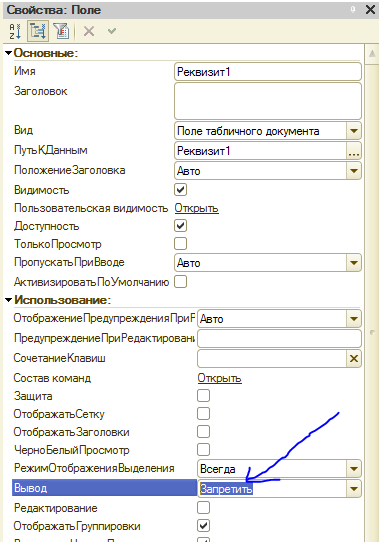Clear the СочетаниеКлавиш field with X button
Viewport: 384px width, 548px height.
(x=354, y=358)
